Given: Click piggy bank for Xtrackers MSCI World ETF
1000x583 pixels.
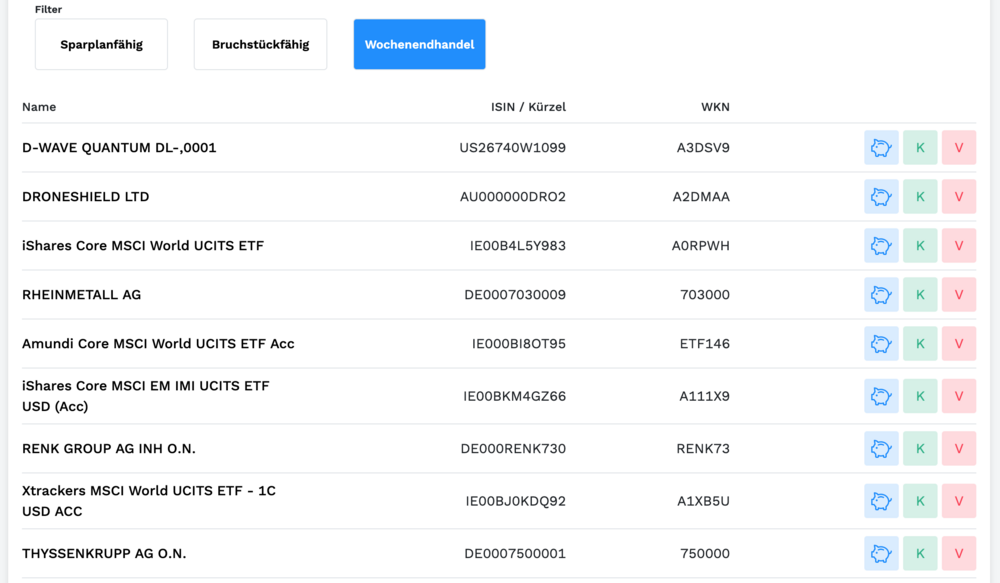Looking at the screenshot, I should click(x=881, y=501).
